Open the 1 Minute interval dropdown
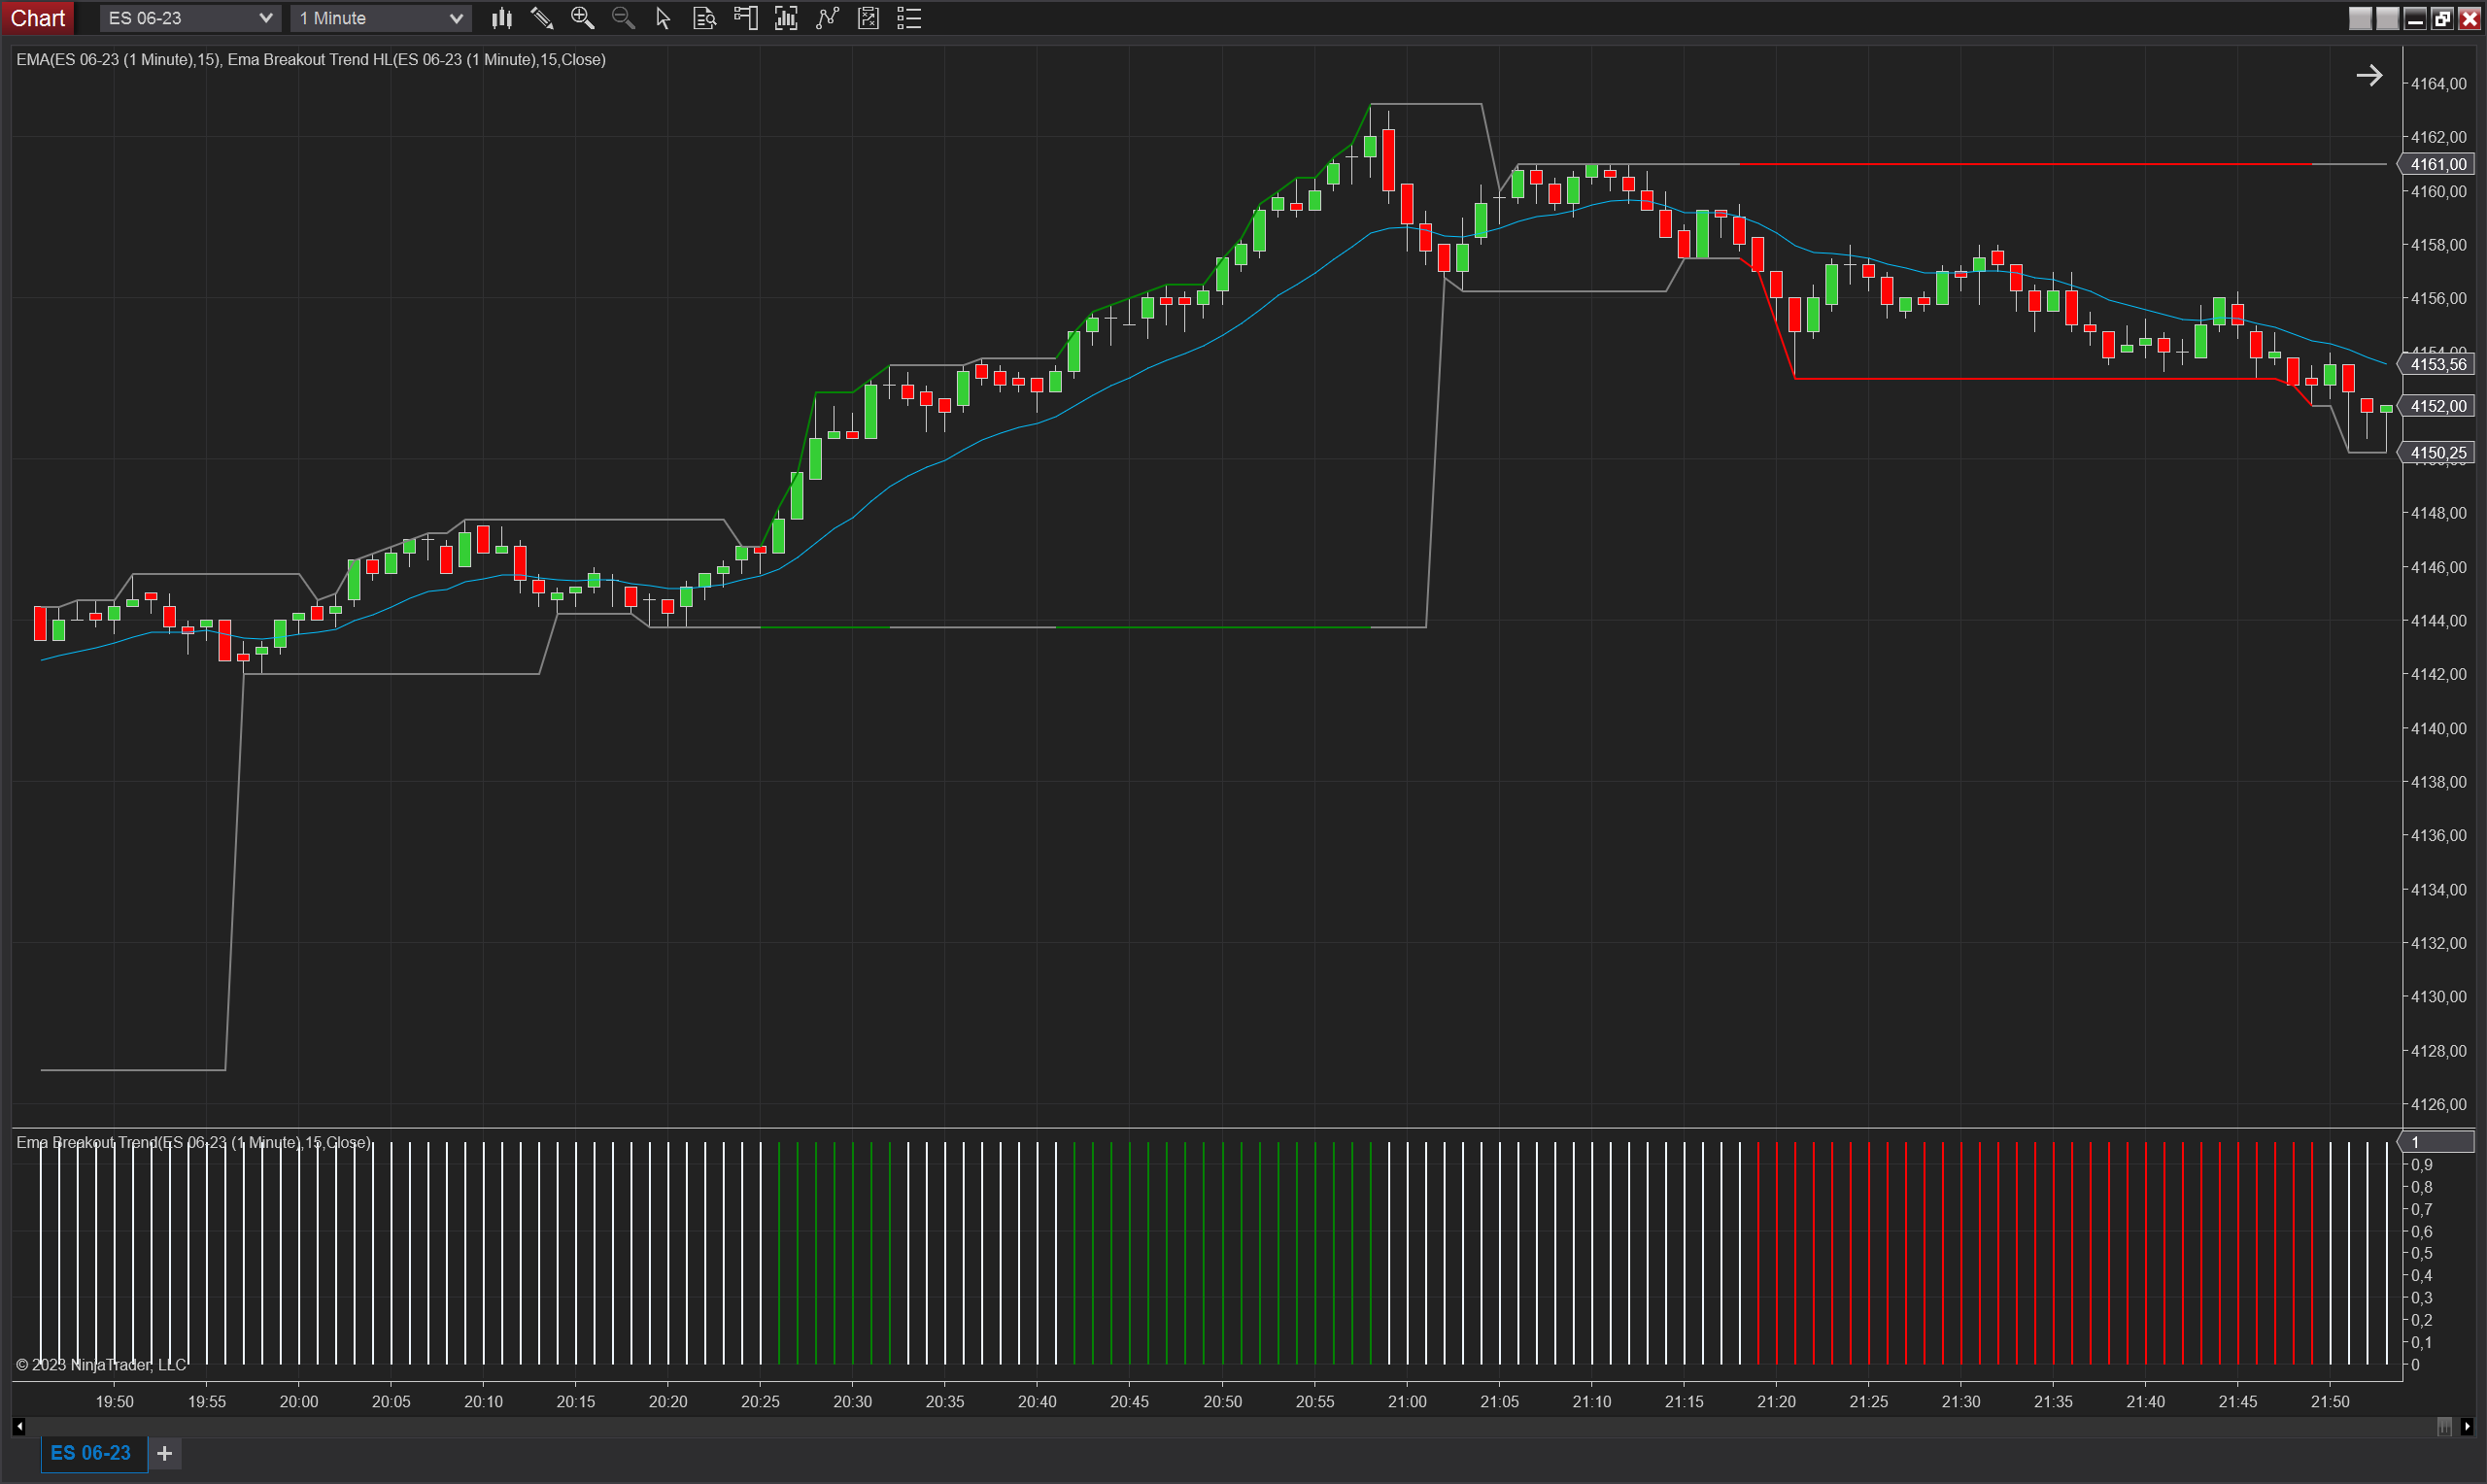 tap(380, 18)
